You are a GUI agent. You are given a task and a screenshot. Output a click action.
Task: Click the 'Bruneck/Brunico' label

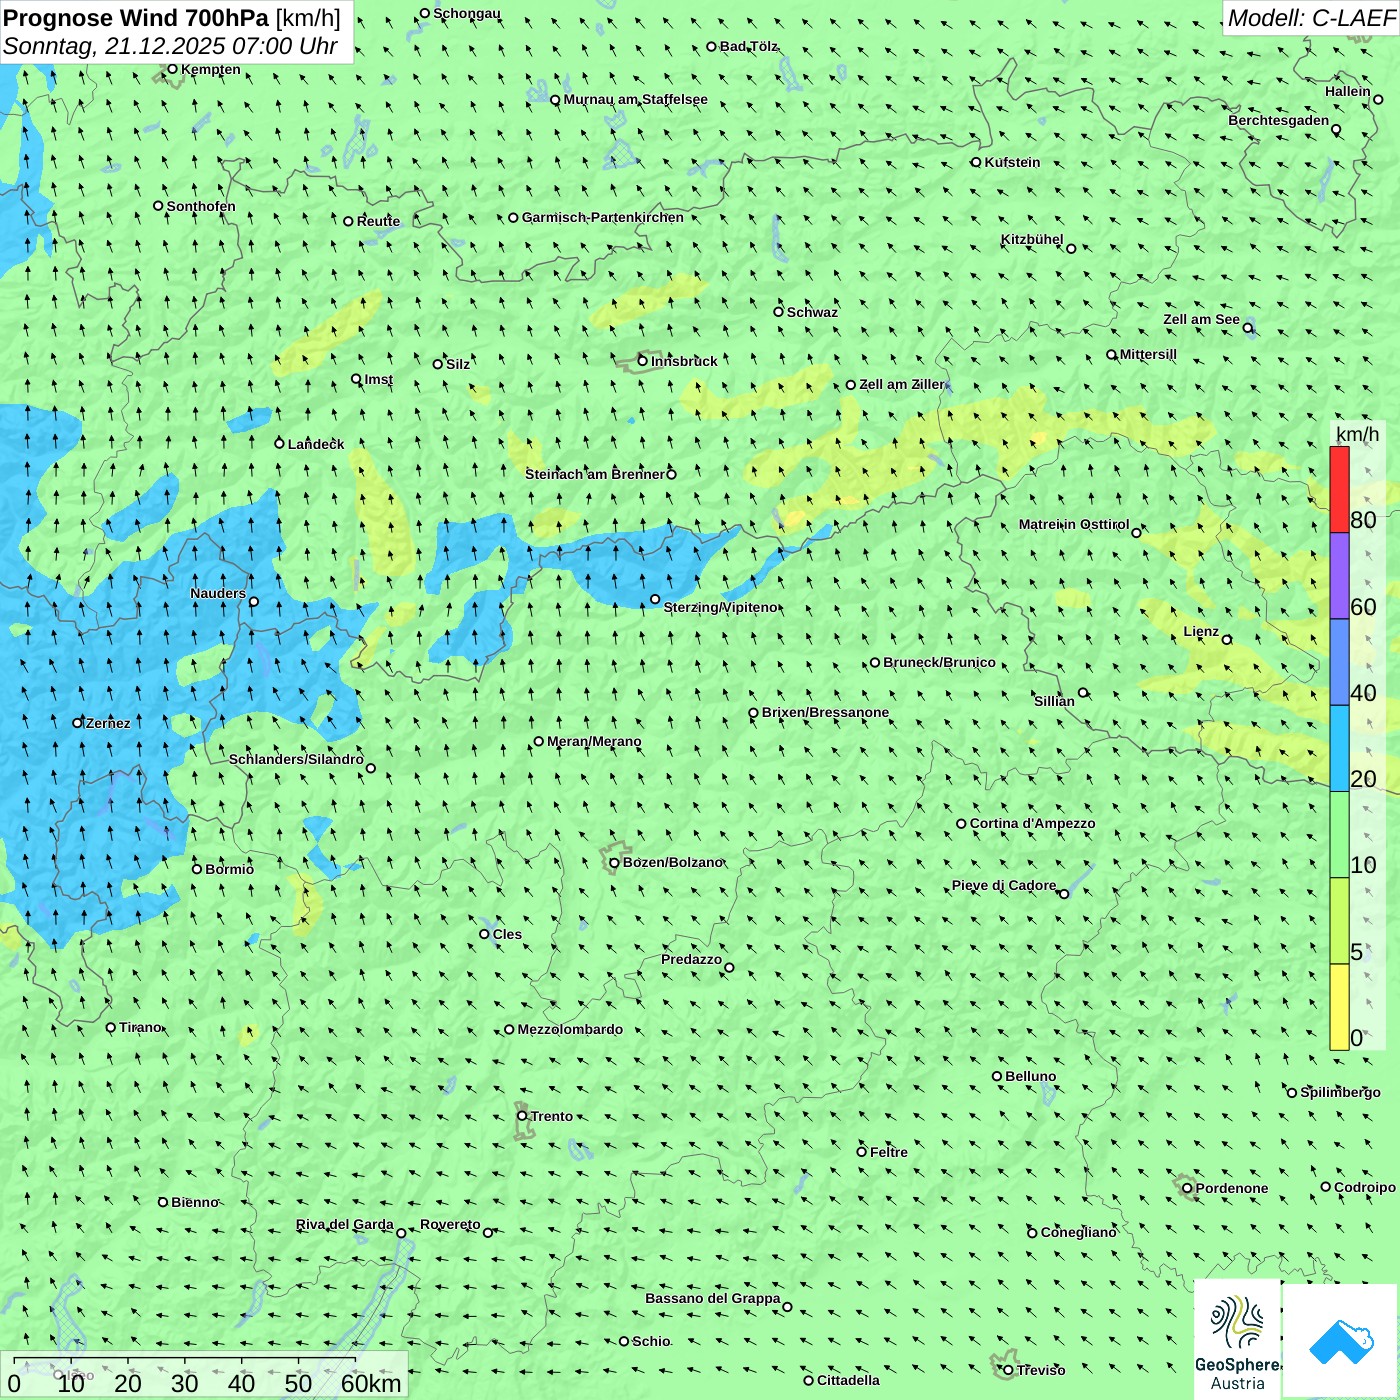939,662
